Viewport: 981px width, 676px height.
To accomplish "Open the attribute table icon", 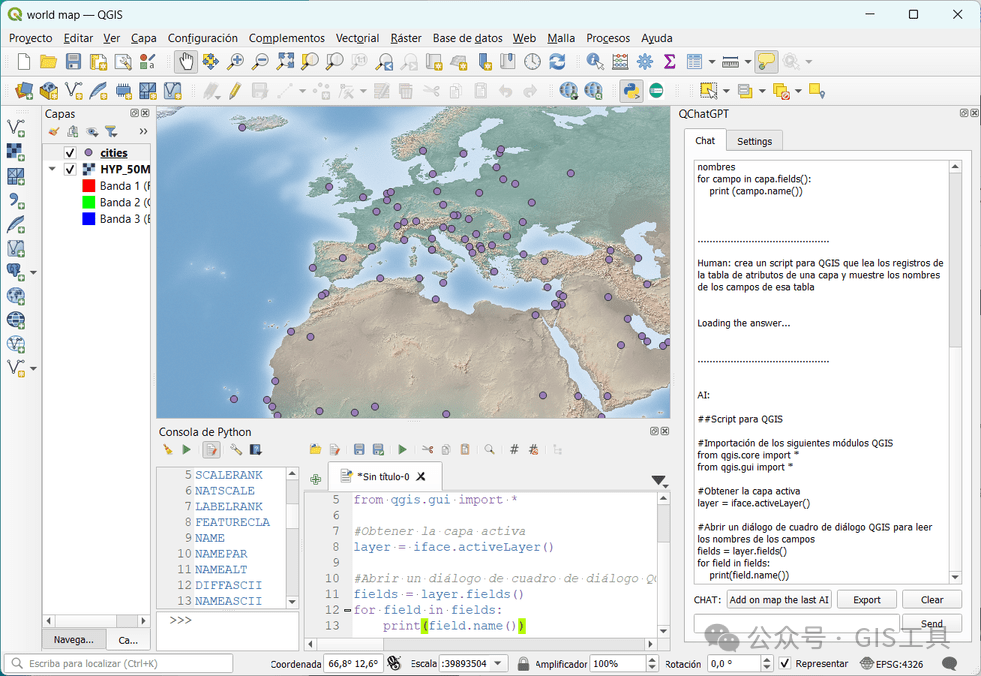I will (x=694, y=61).
